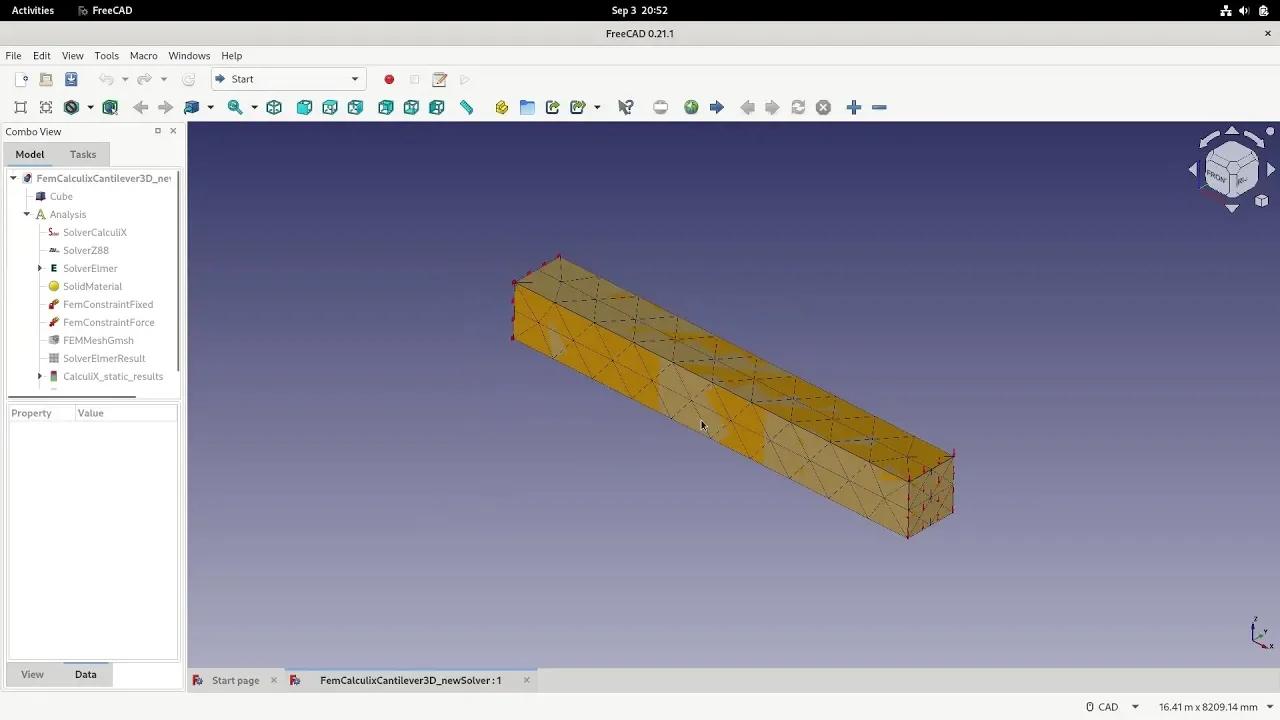Fit all content to the view
Viewport: 1280px width, 720px height.
(x=20, y=107)
